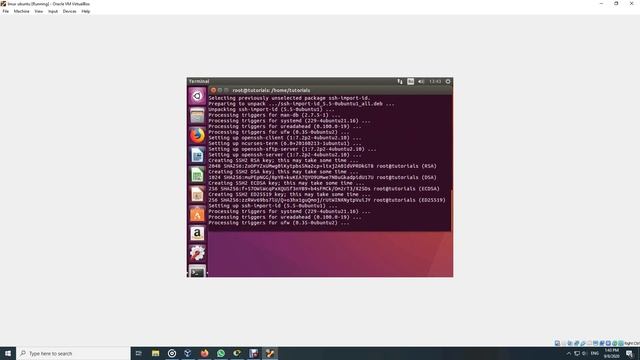Open the Windows Start menu
This screenshot has height=360, width=640.
(8, 353)
